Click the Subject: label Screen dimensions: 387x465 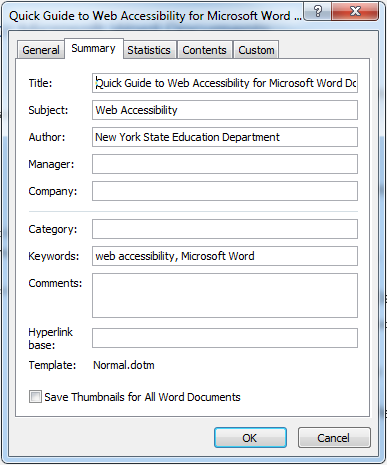pyautogui.click(x=48, y=110)
